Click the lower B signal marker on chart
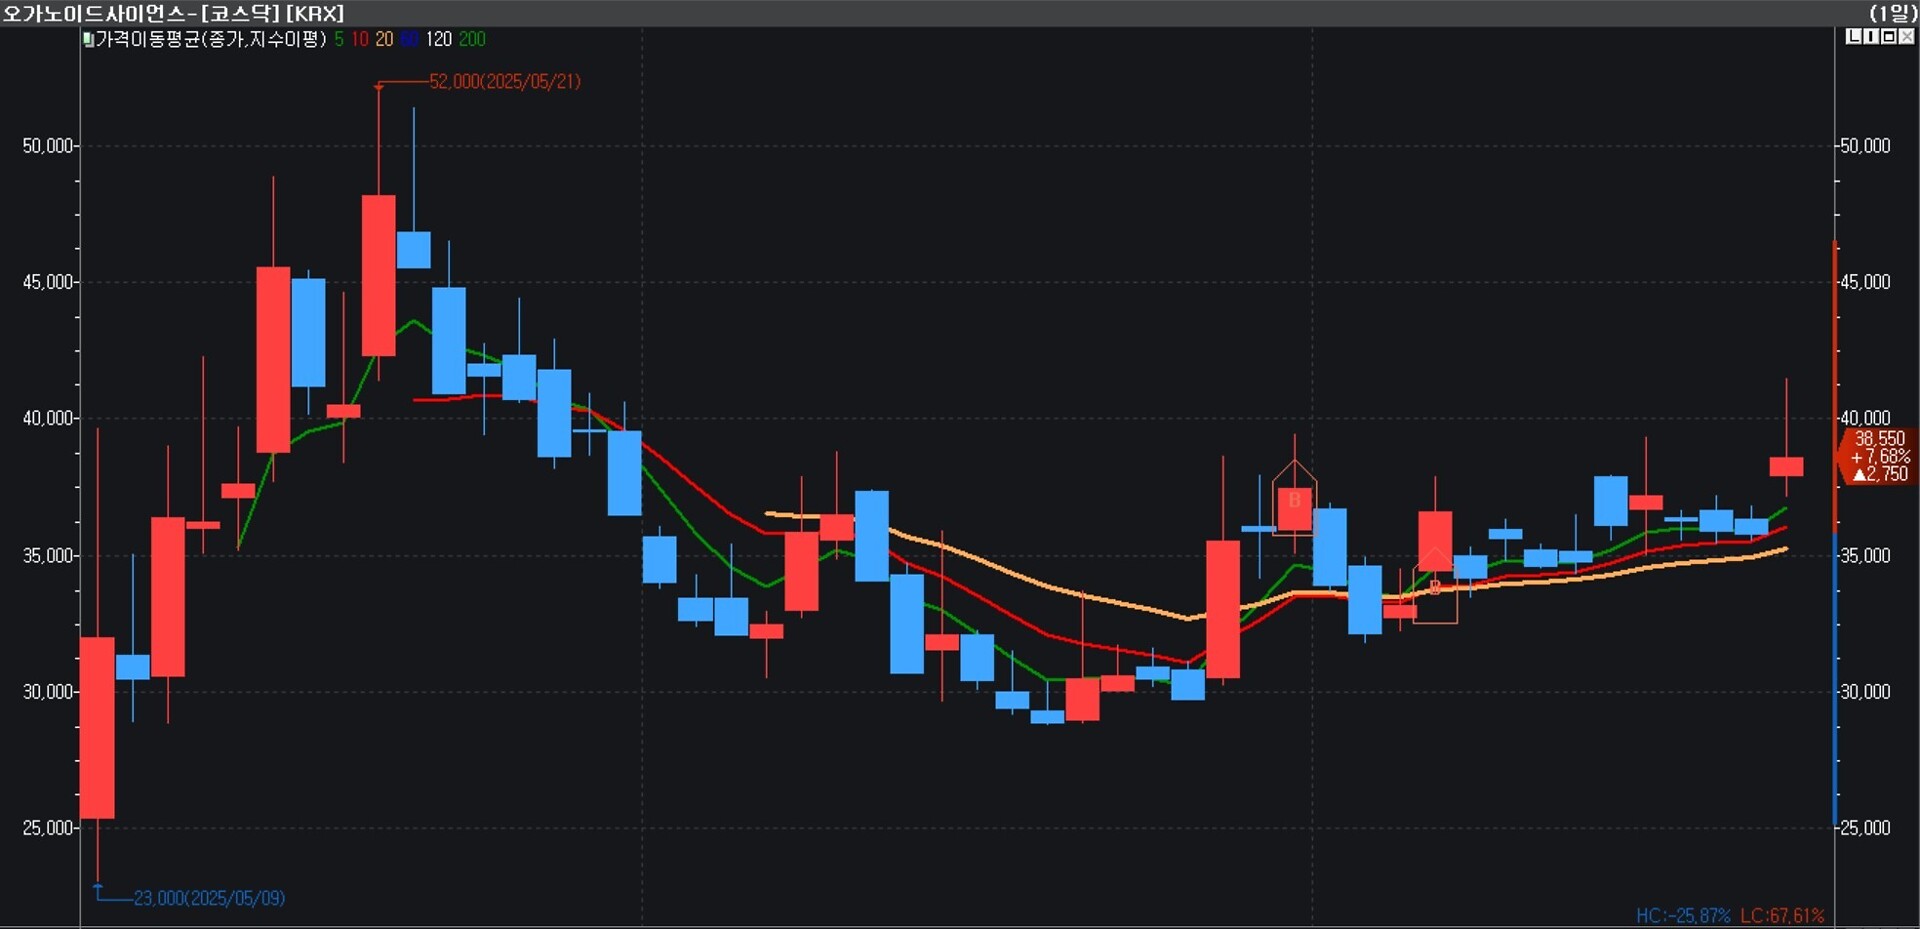Image resolution: width=1920 pixels, height=929 pixels. pyautogui.click(x=1435, y=587)
